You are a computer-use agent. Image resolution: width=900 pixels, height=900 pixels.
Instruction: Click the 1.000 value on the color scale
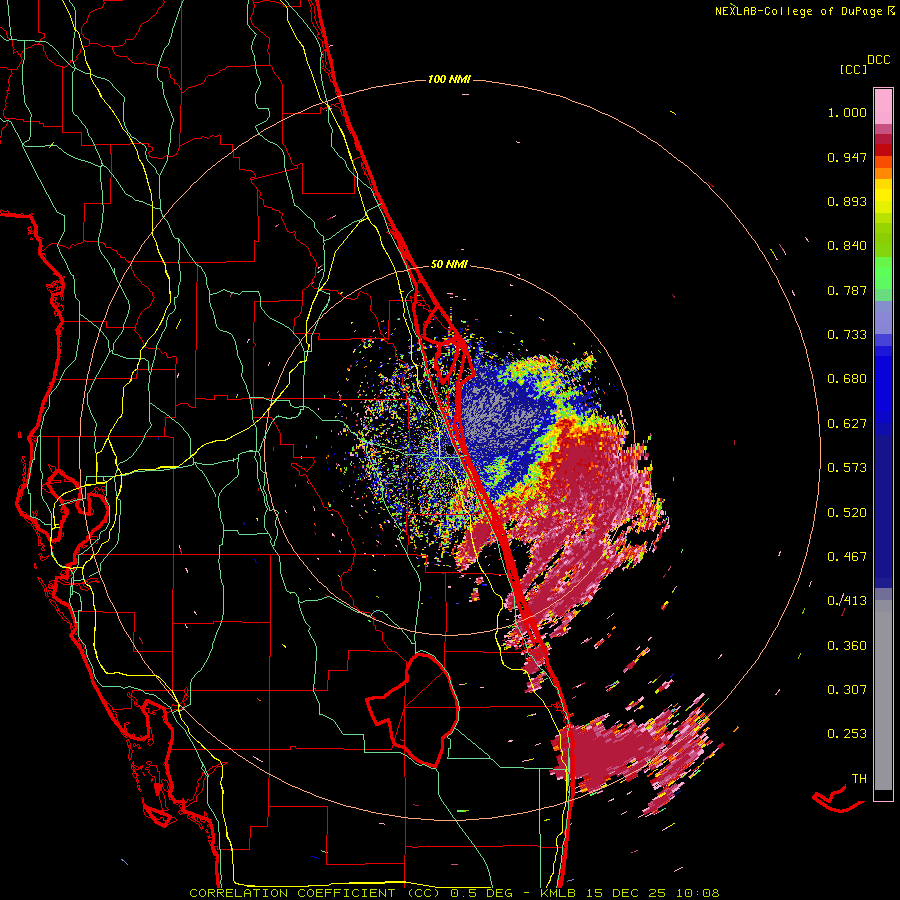(847, 112)
